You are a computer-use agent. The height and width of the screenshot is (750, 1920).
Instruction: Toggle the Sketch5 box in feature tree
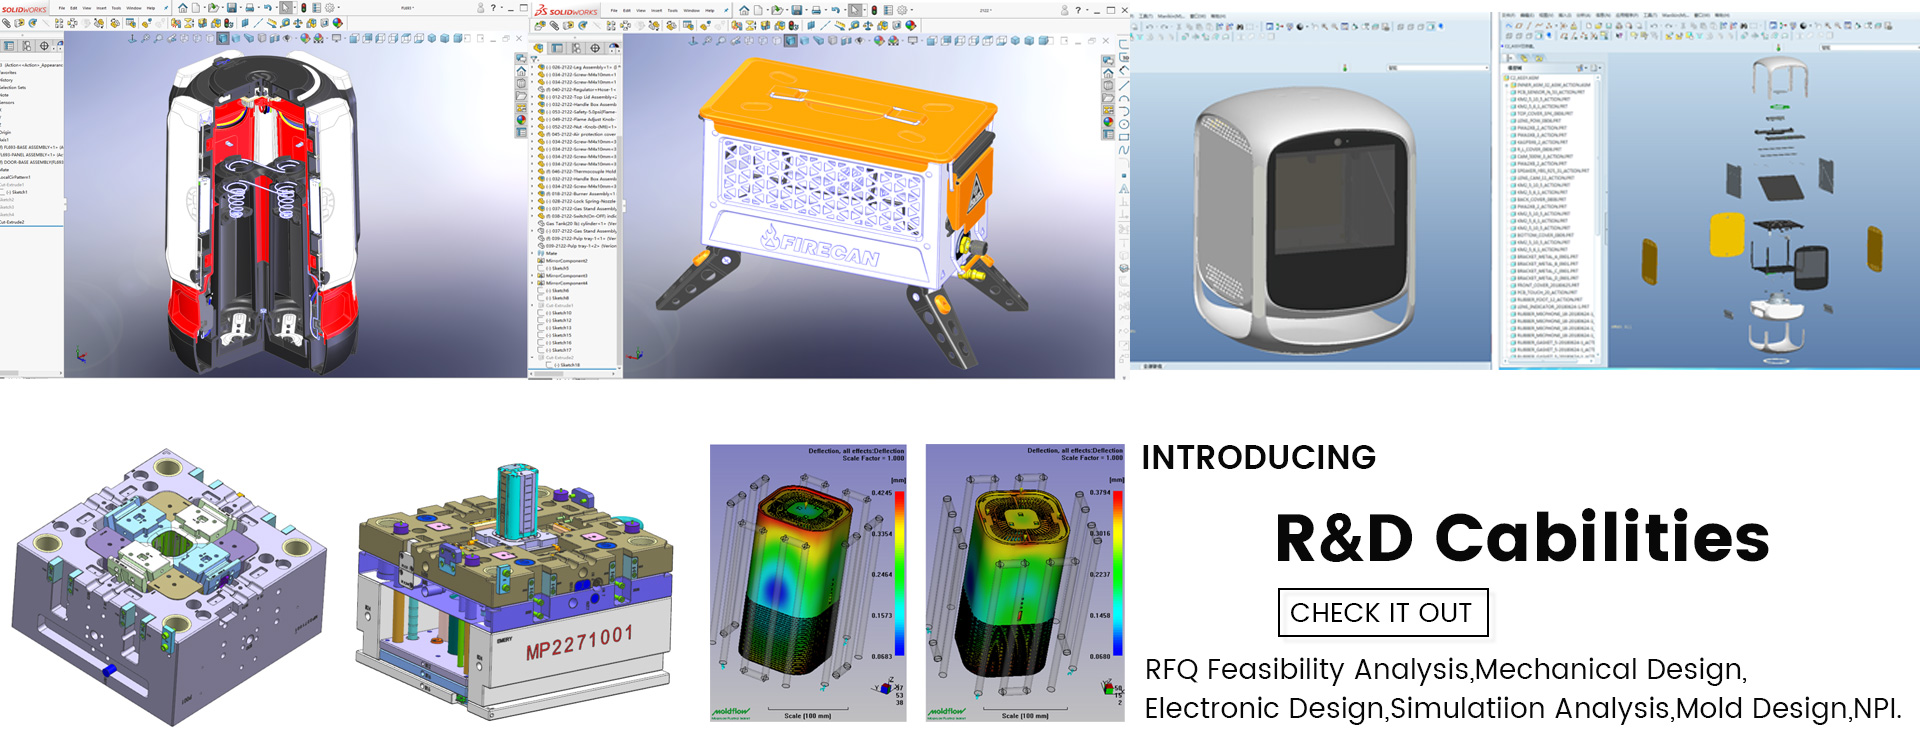[542, 268]
